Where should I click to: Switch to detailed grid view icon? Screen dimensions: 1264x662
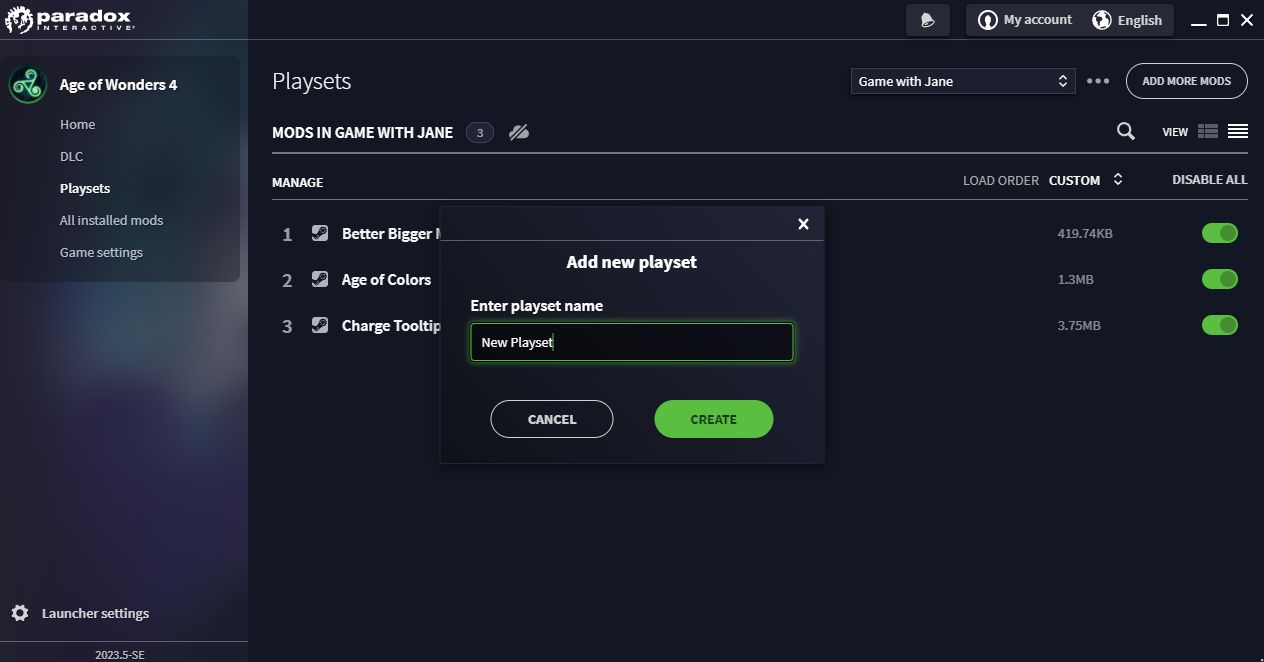click(x=1208, y=131)
